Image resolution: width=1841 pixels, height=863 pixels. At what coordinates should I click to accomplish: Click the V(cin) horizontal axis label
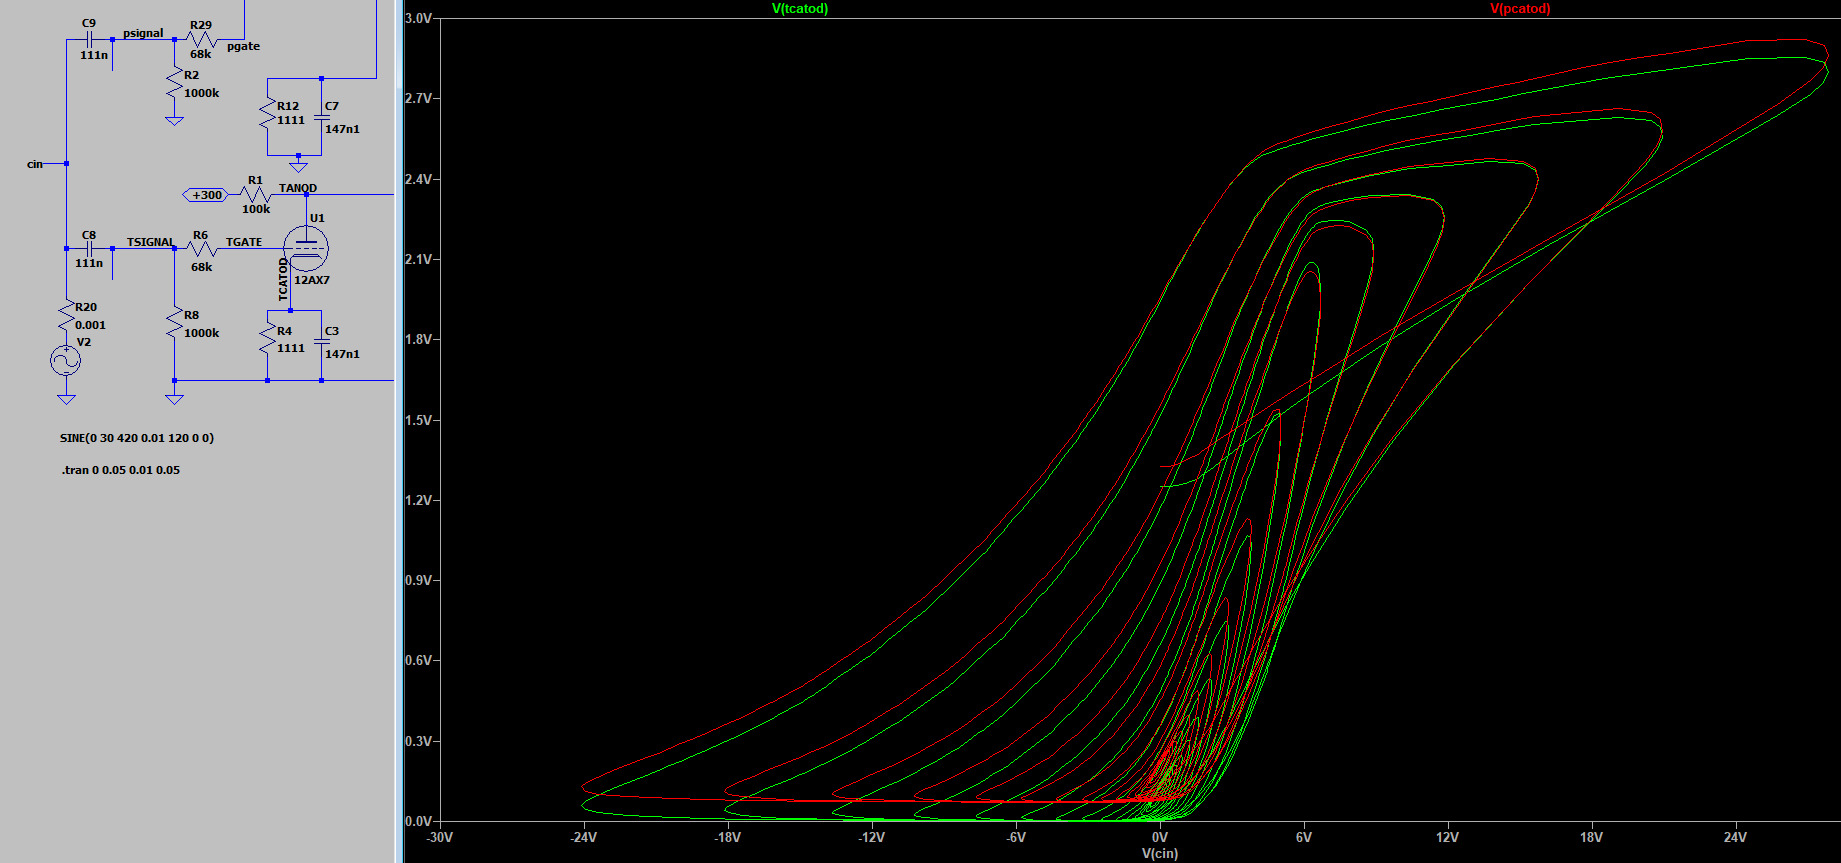1159,853
